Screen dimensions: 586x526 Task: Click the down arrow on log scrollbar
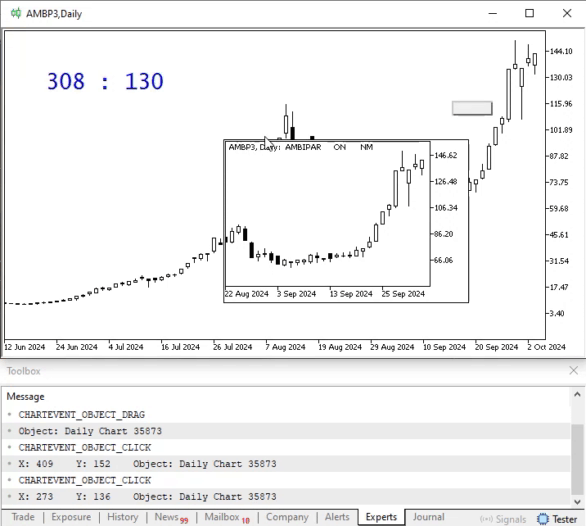pyautogui.click(x=577, y=502)
